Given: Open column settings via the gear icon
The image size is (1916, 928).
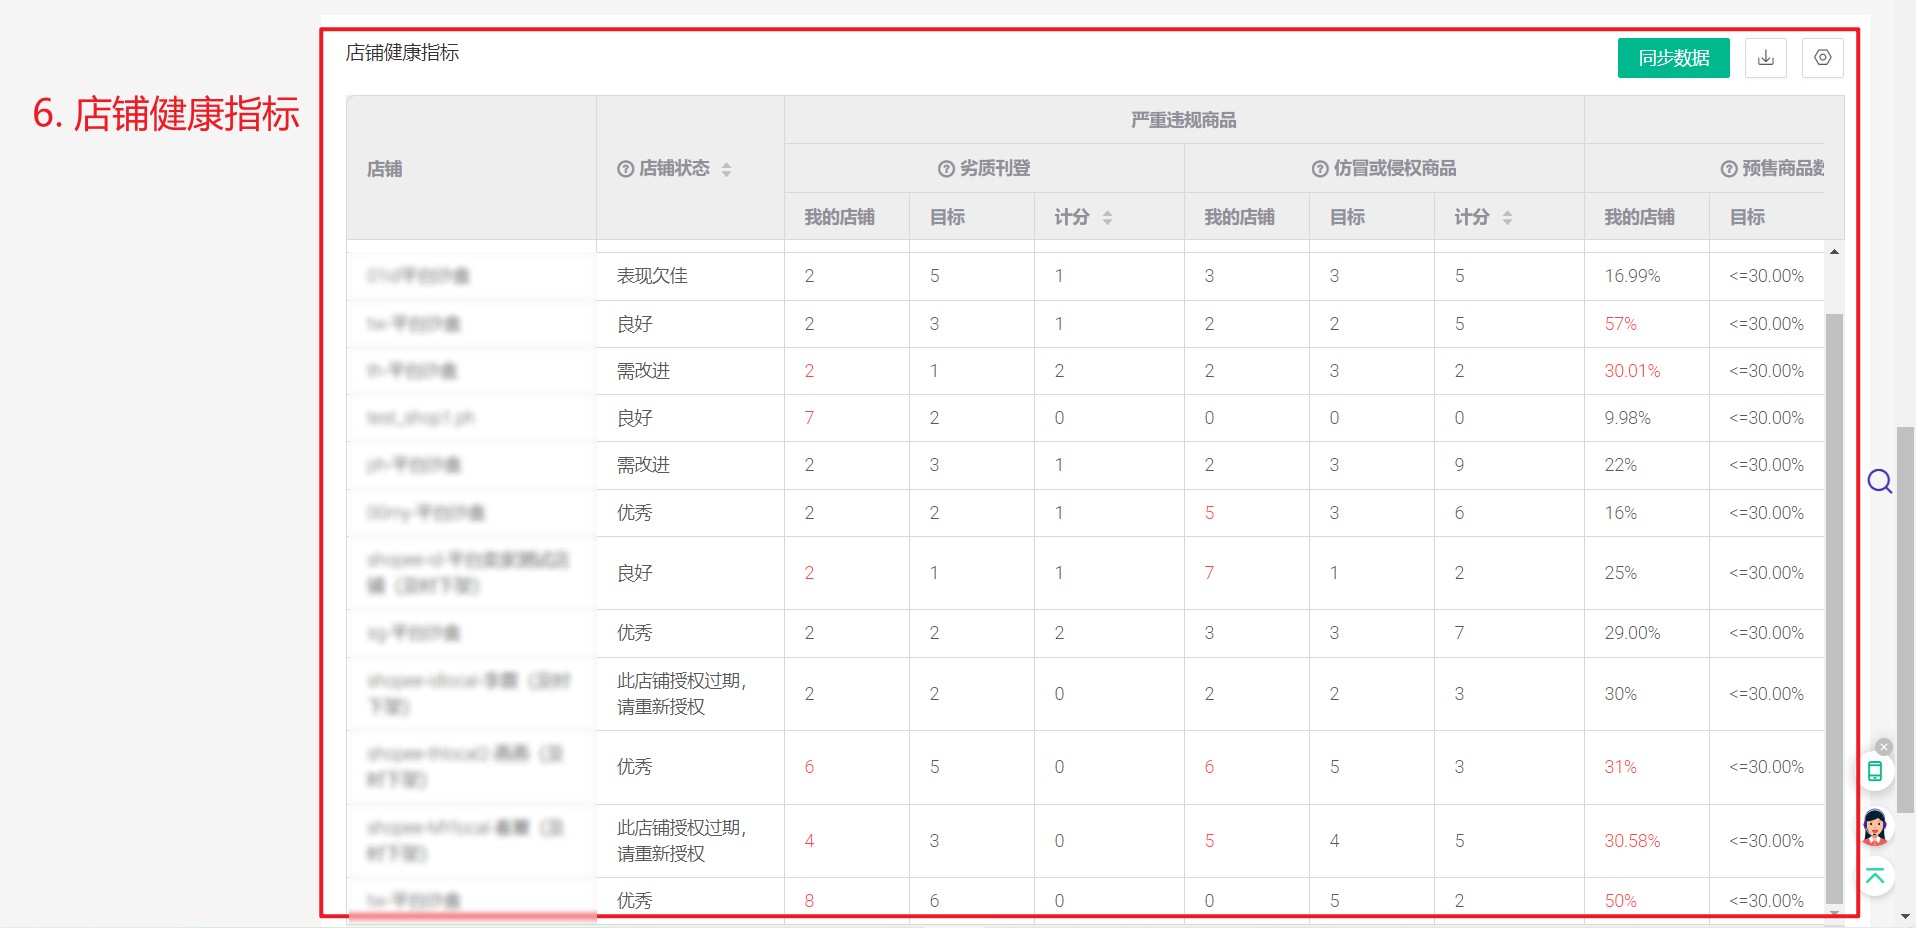Looking at the screenshot, I should (1822, 58).
